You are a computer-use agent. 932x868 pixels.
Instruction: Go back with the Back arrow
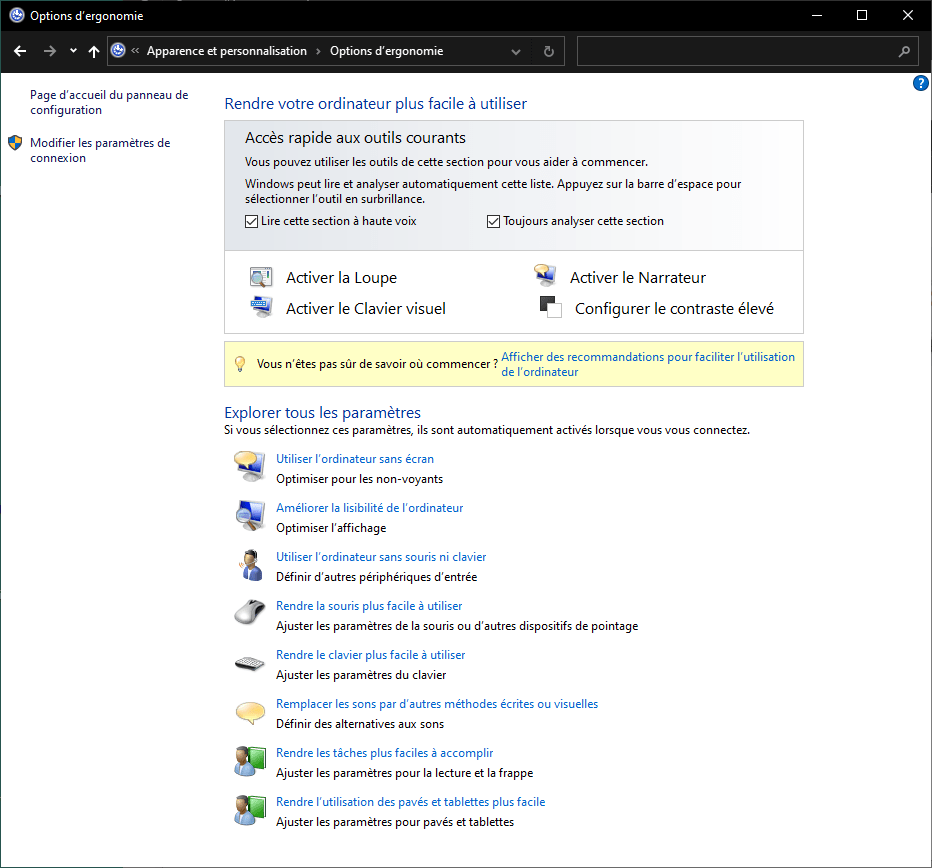(20, 51)
